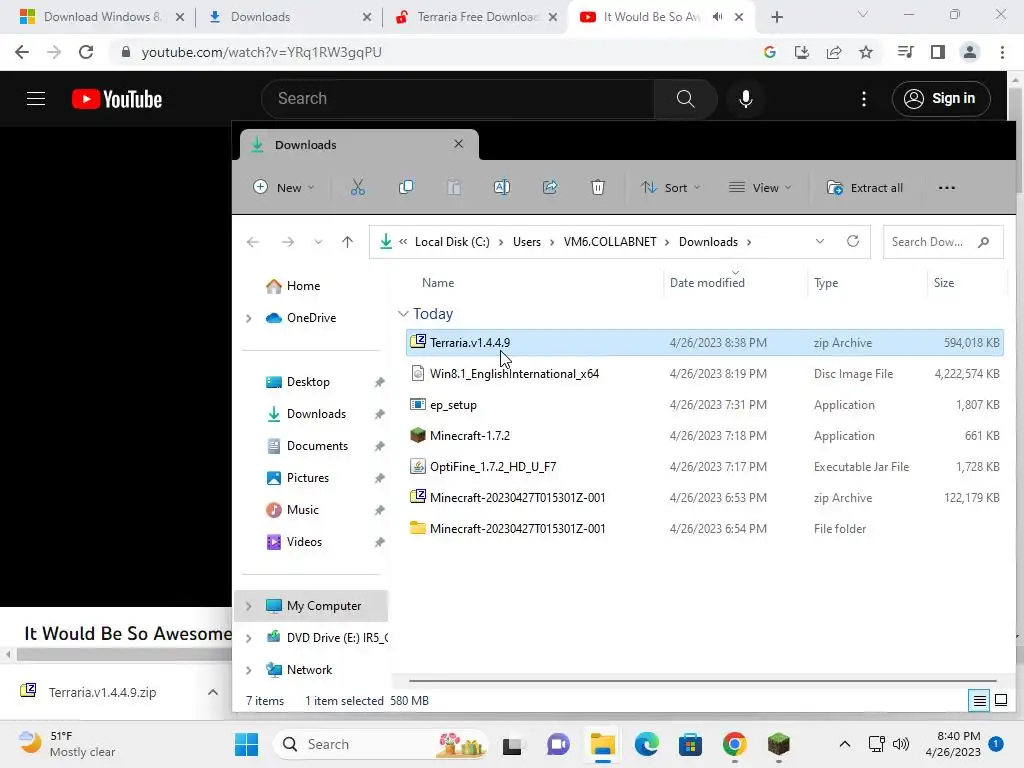This screenshot has height=768, width=1024.
Task: Click Search Downloads box in Explorer
Action: [x=942, y=242]
